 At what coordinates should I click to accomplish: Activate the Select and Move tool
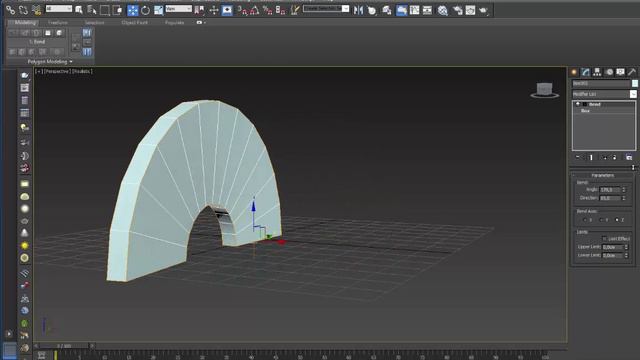[133, 10]
